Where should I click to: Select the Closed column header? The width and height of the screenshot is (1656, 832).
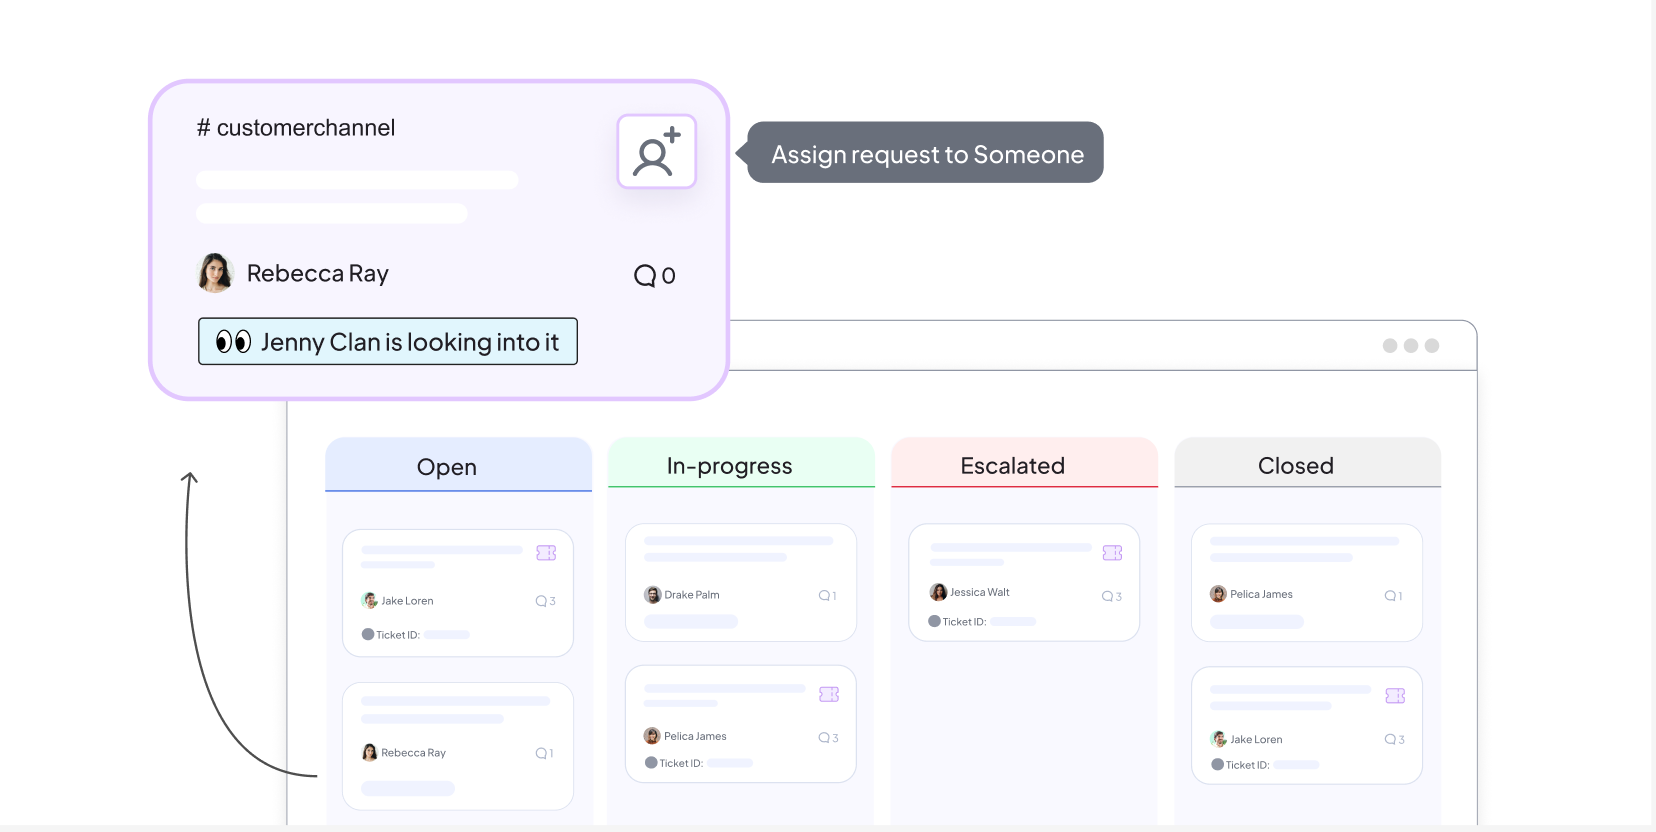[1307, 463]
